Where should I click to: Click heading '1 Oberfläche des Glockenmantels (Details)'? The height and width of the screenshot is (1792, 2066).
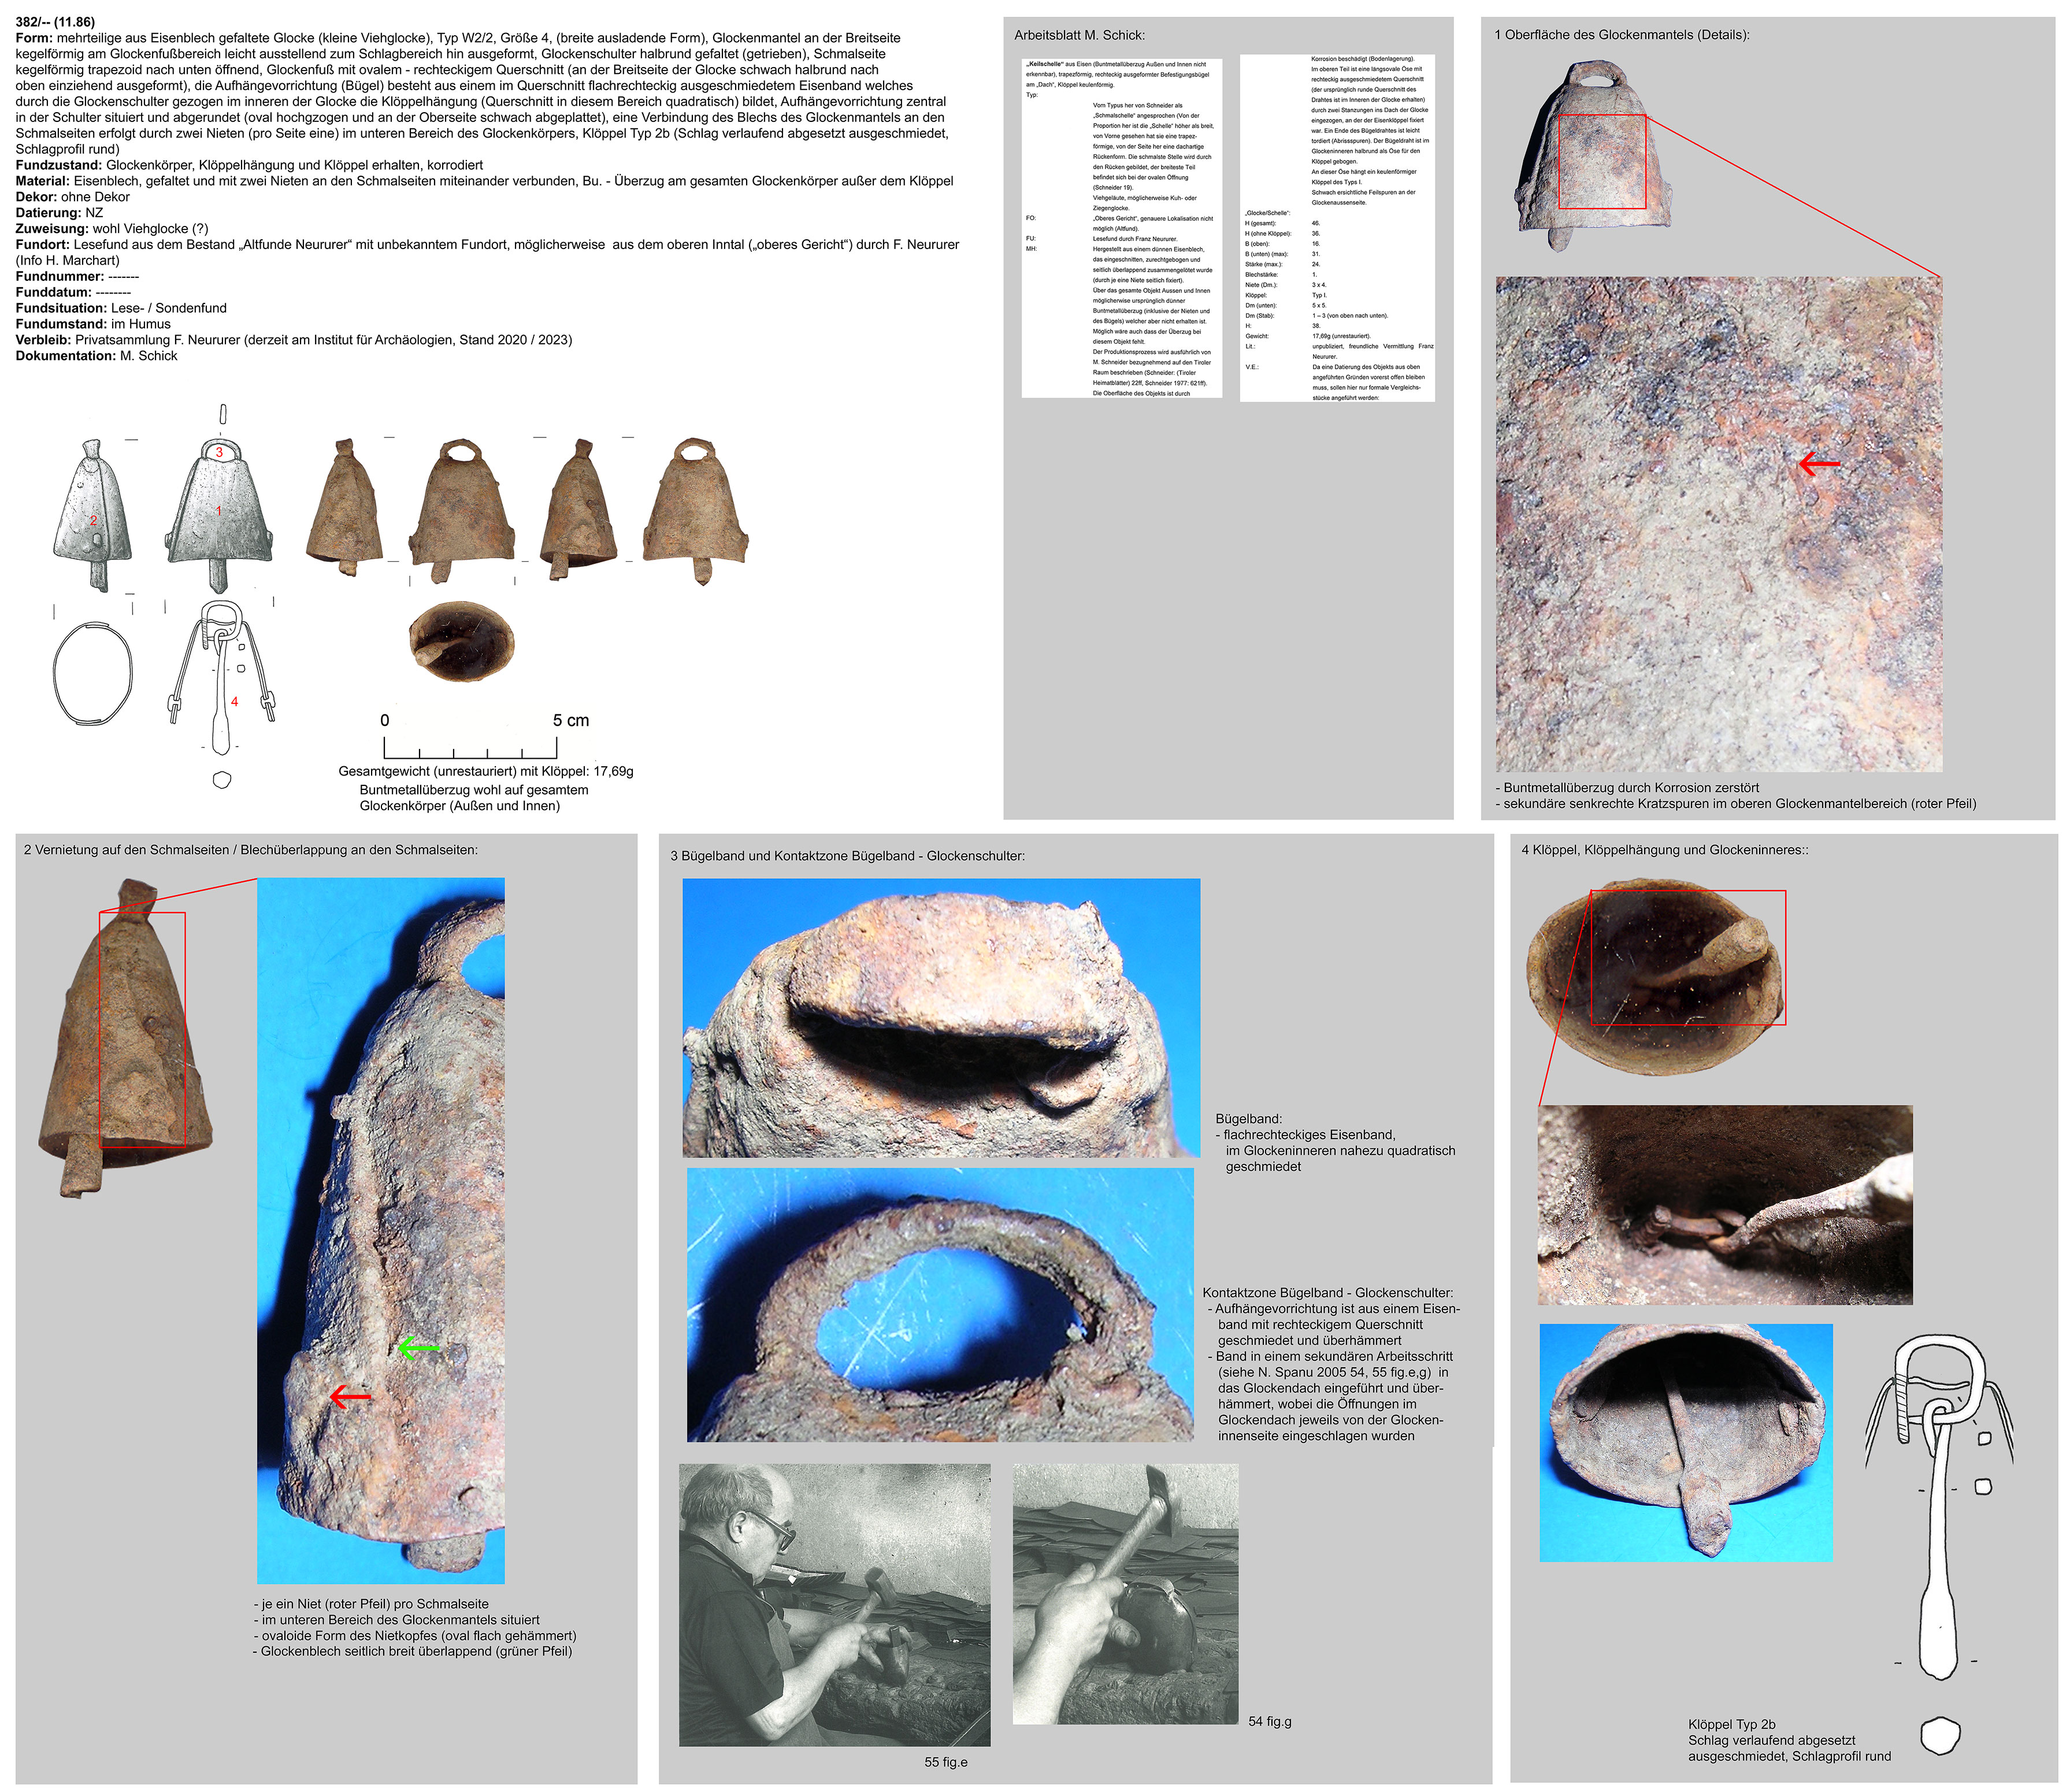(1621, 35)
